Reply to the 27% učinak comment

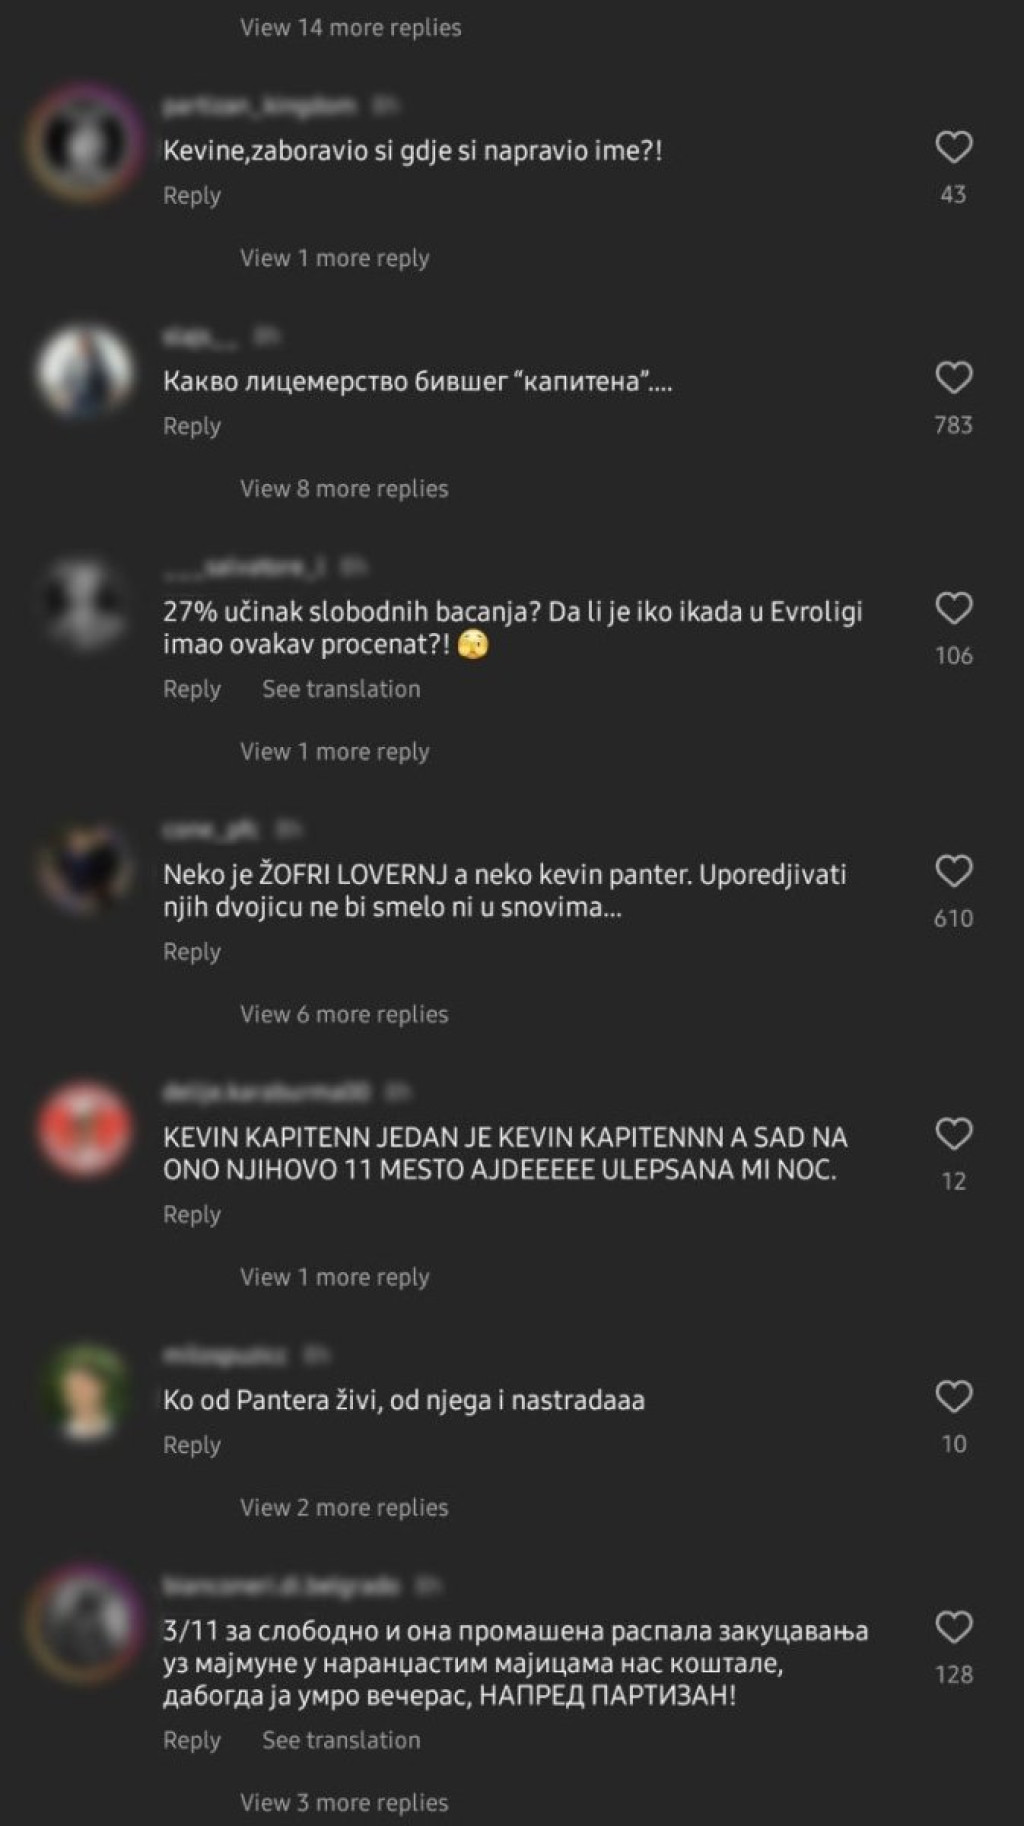(192, 690)
